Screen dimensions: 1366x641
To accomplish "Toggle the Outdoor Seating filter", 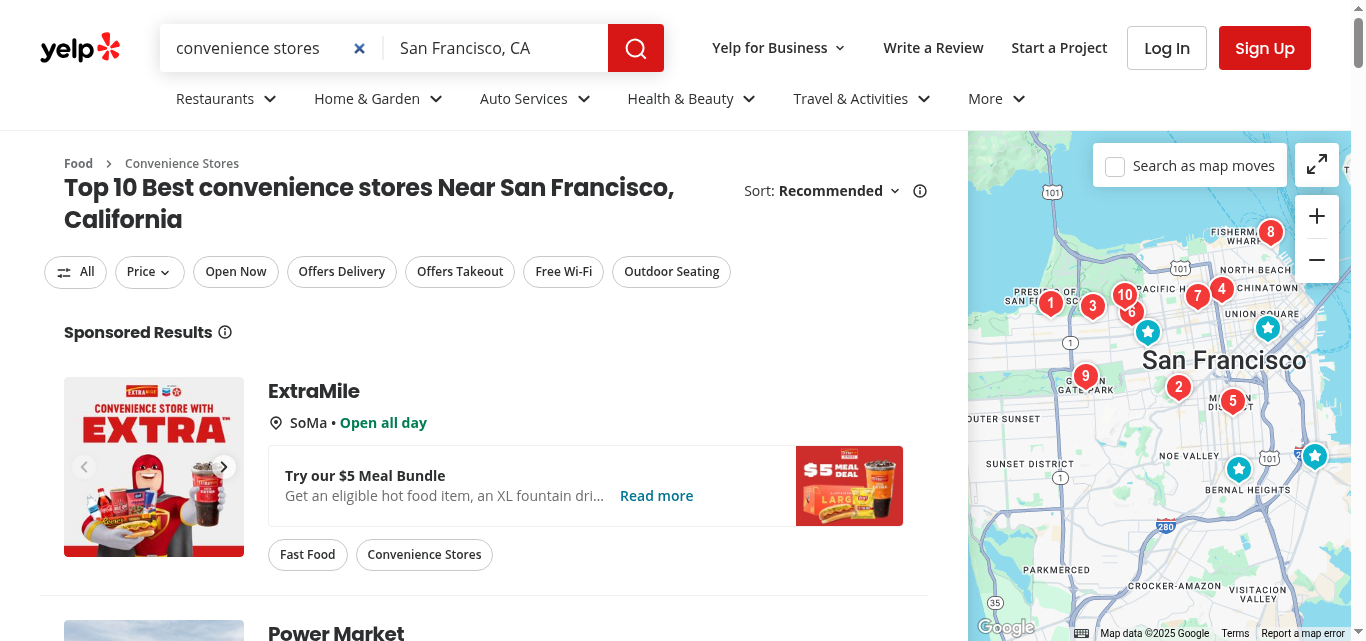I will pyautogui.click(x=672, y=272).
